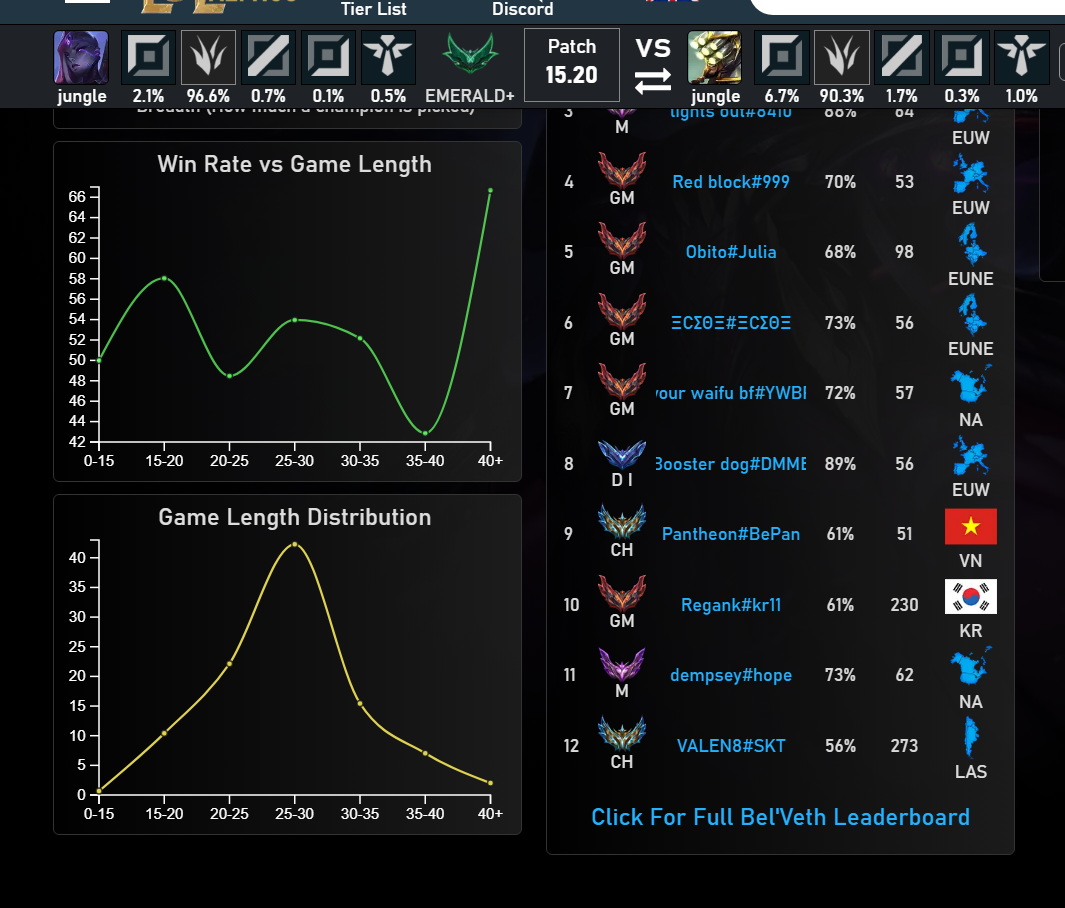Click 98 games value for Obito#Julia

click(904, 252)
